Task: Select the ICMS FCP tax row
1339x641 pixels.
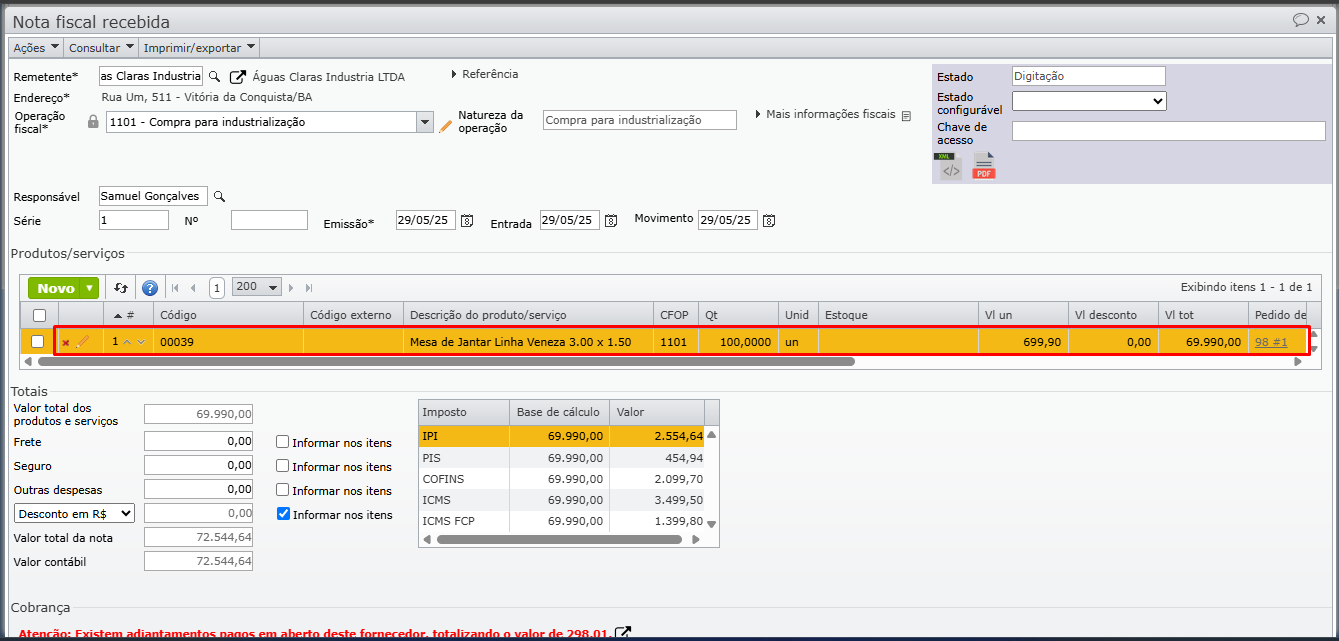Action: pyautogui.click(x=561, y=520)
